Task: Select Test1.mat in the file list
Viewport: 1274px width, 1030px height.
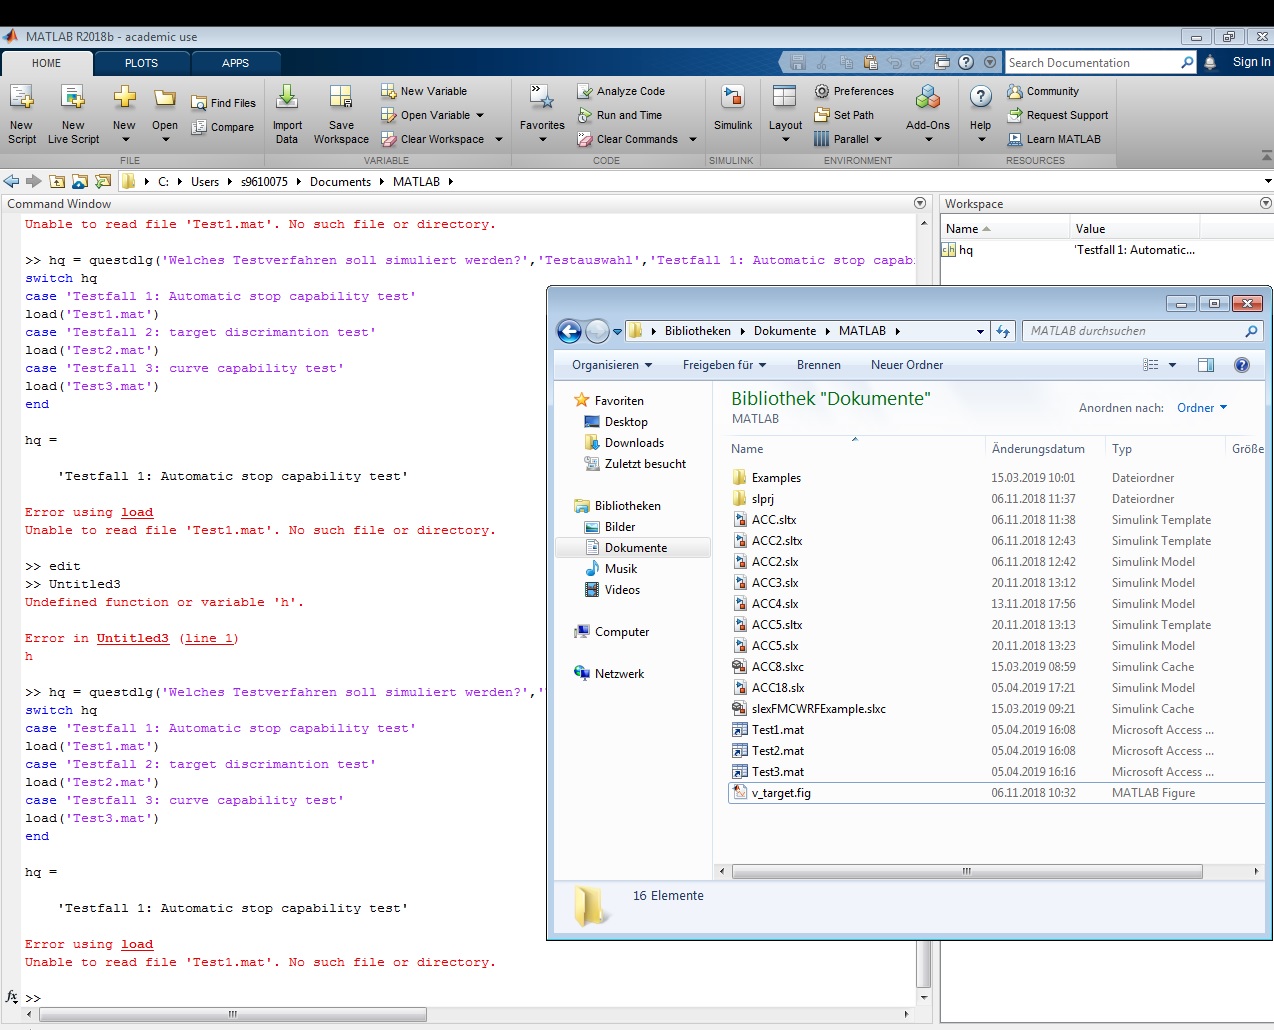Action: [x=777, y=730]
